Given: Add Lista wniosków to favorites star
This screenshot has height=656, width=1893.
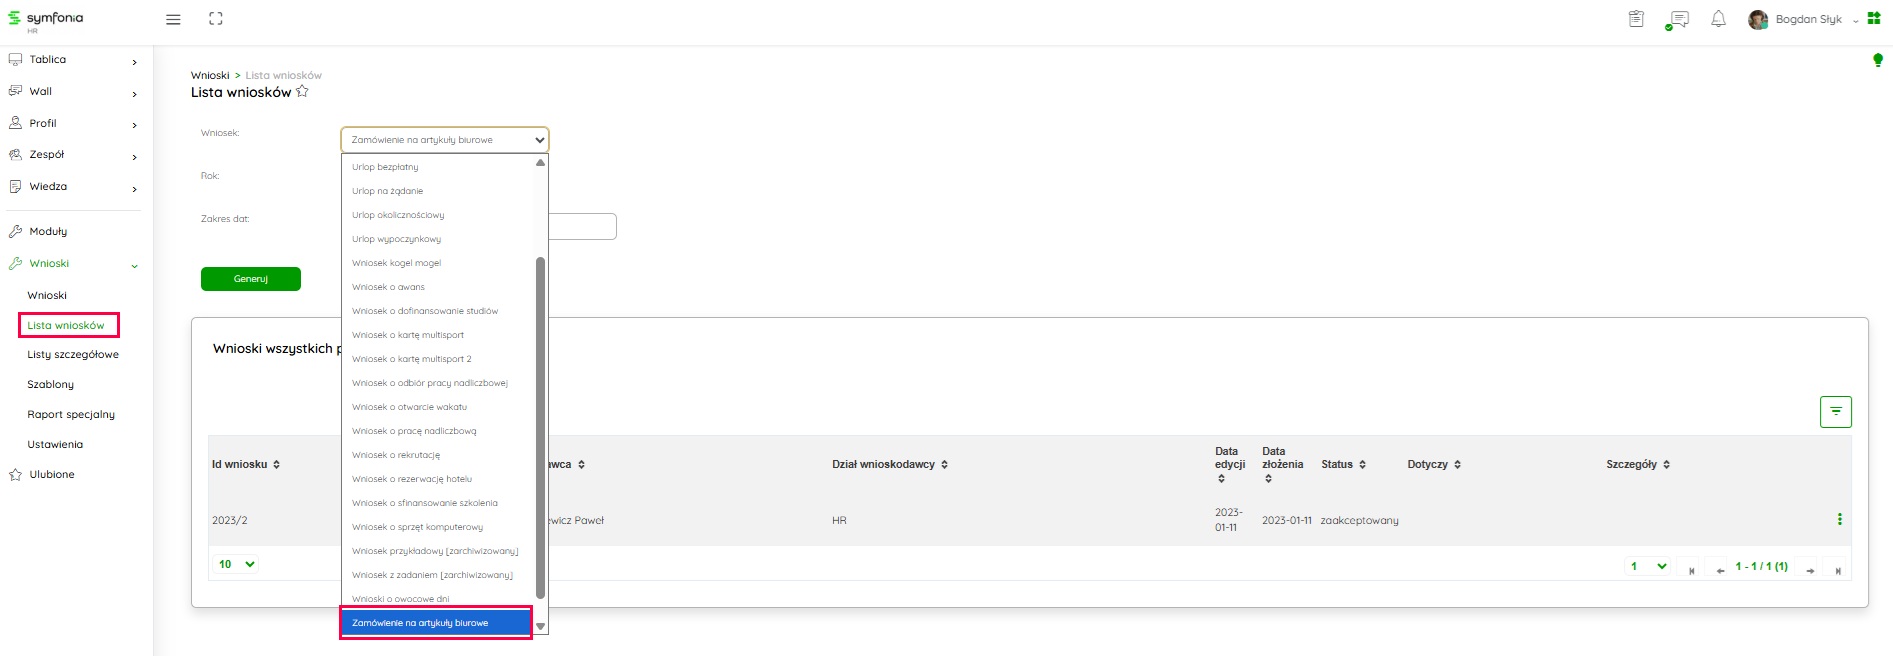Looking at the screenshot, I should point(302,91).
